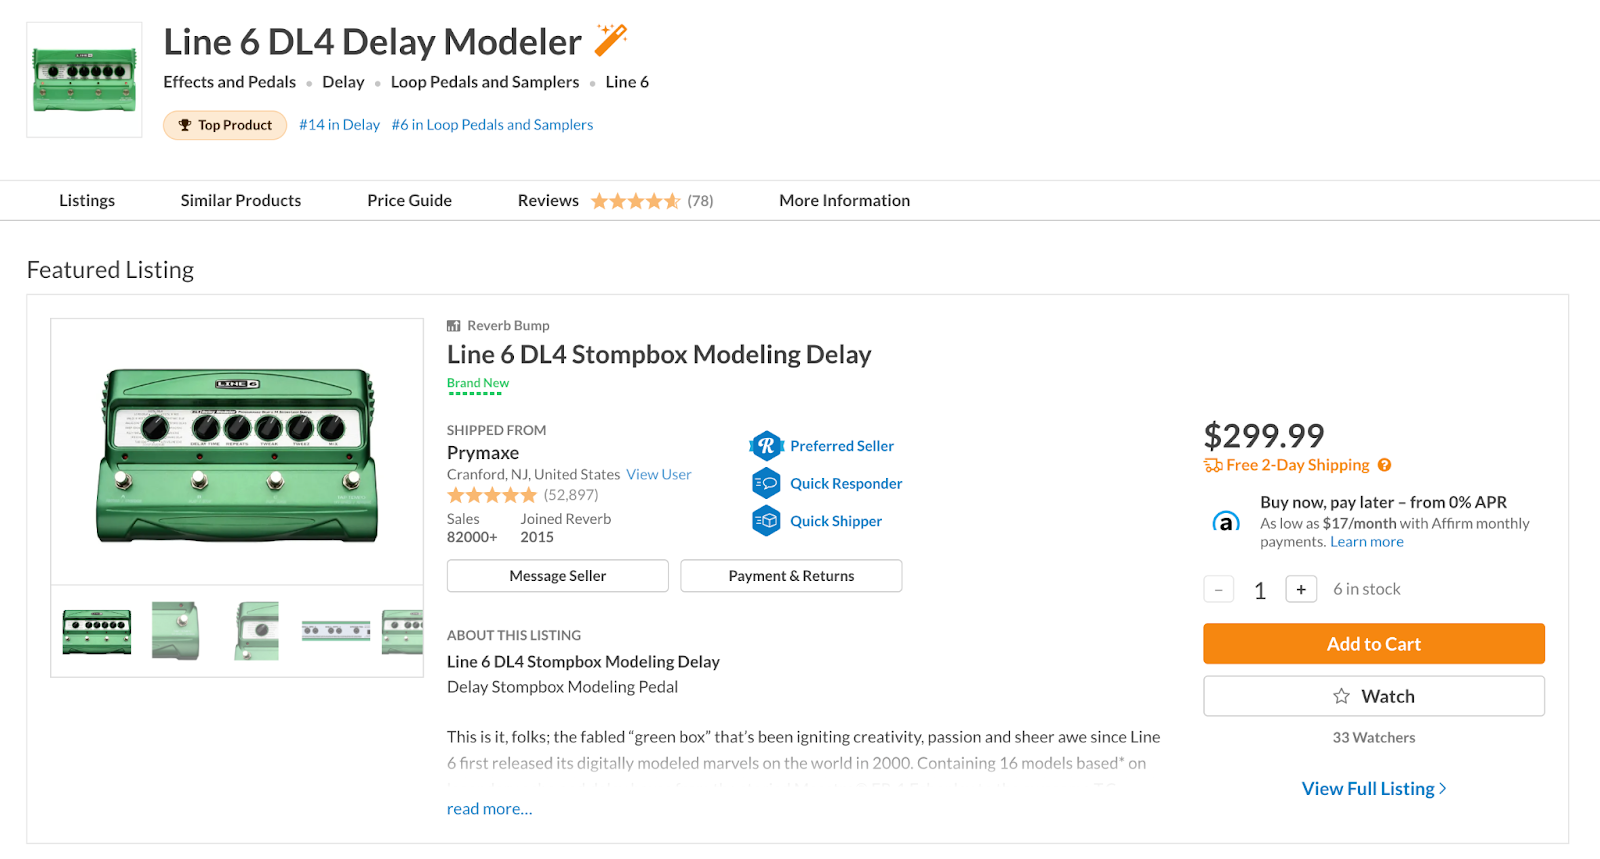Watch this listing with the star button
The image size is (1600, 859).
click(1373, 696)
